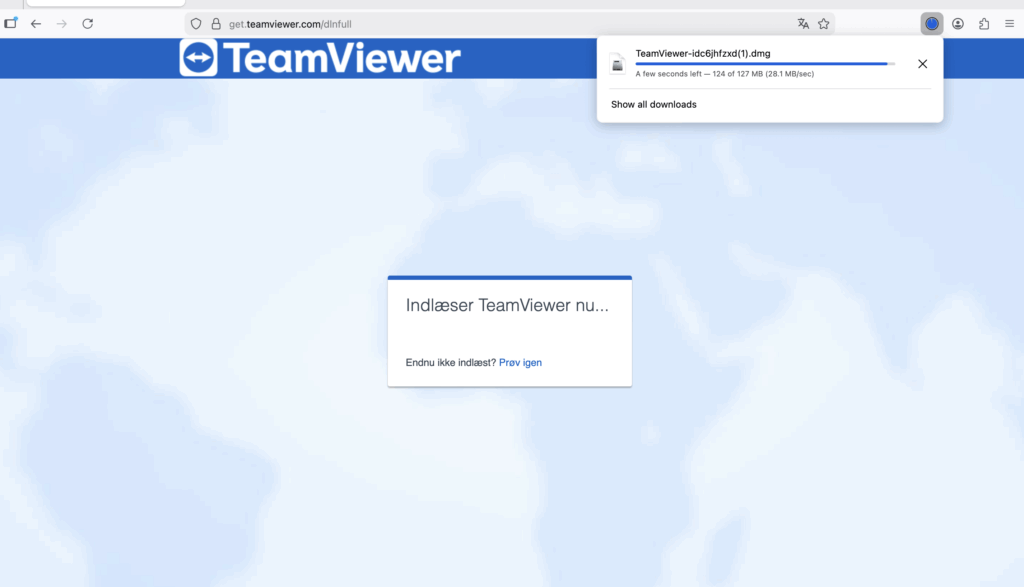Click the "Prøv igen" link

point(520,362)
